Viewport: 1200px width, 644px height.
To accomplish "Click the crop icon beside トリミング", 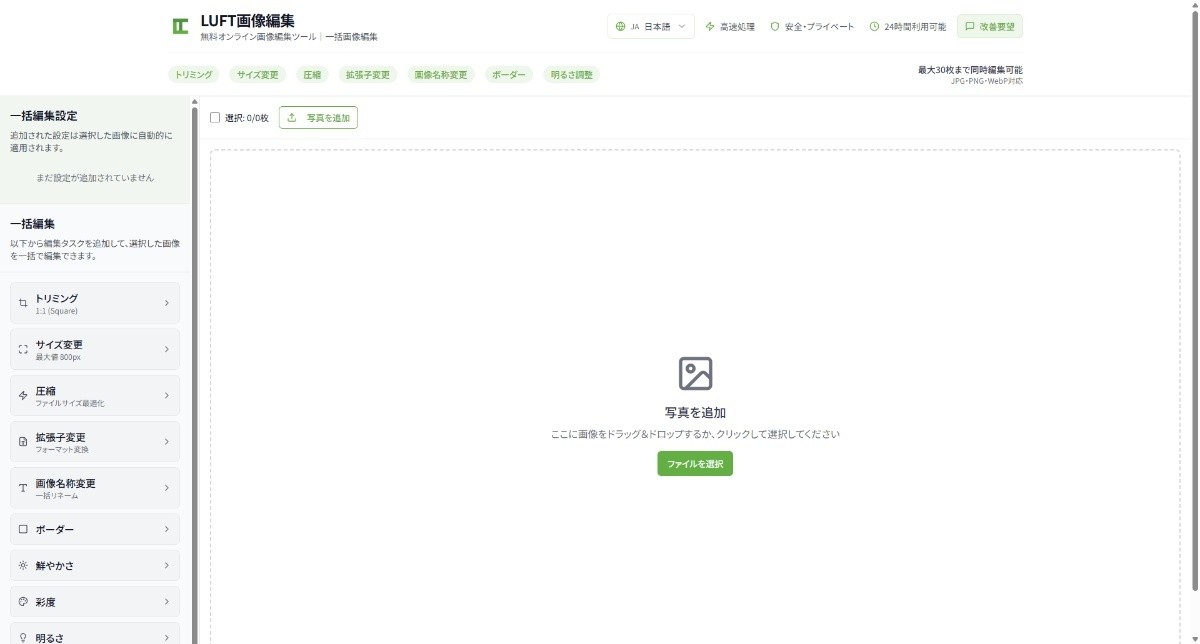I will pyautogui.click(x=23, y=303).
